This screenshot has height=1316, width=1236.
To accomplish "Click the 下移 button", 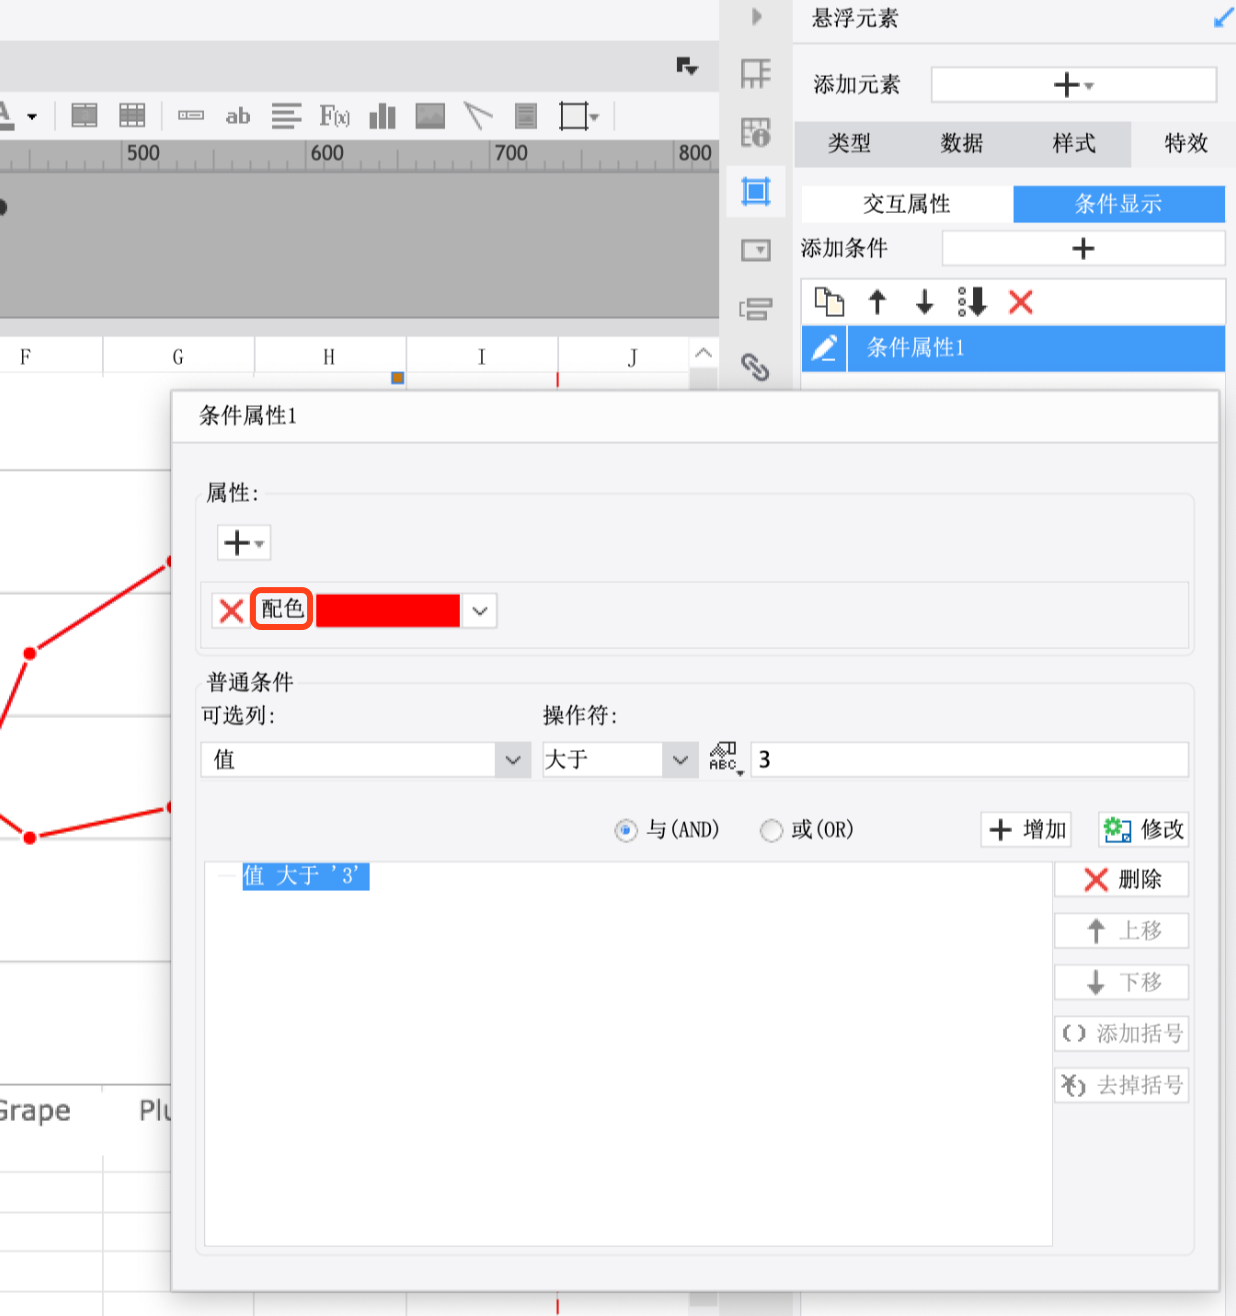I will (1121, 982).
